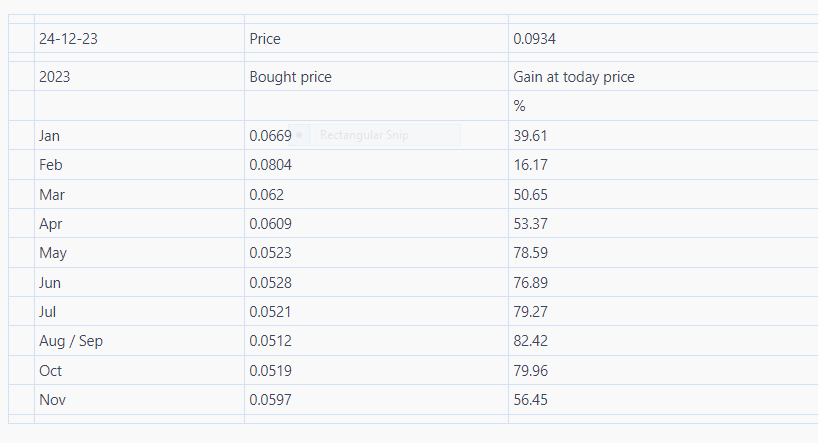Click the Aug / Sep row label
The image size is (818, 443).
click(71, 341)
